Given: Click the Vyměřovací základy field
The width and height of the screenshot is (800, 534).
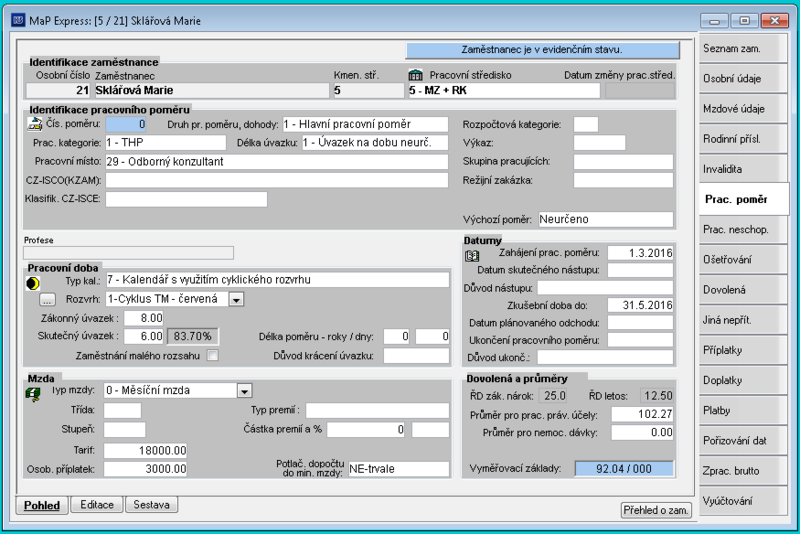Looking at the screenshot, I should (624, 469).
